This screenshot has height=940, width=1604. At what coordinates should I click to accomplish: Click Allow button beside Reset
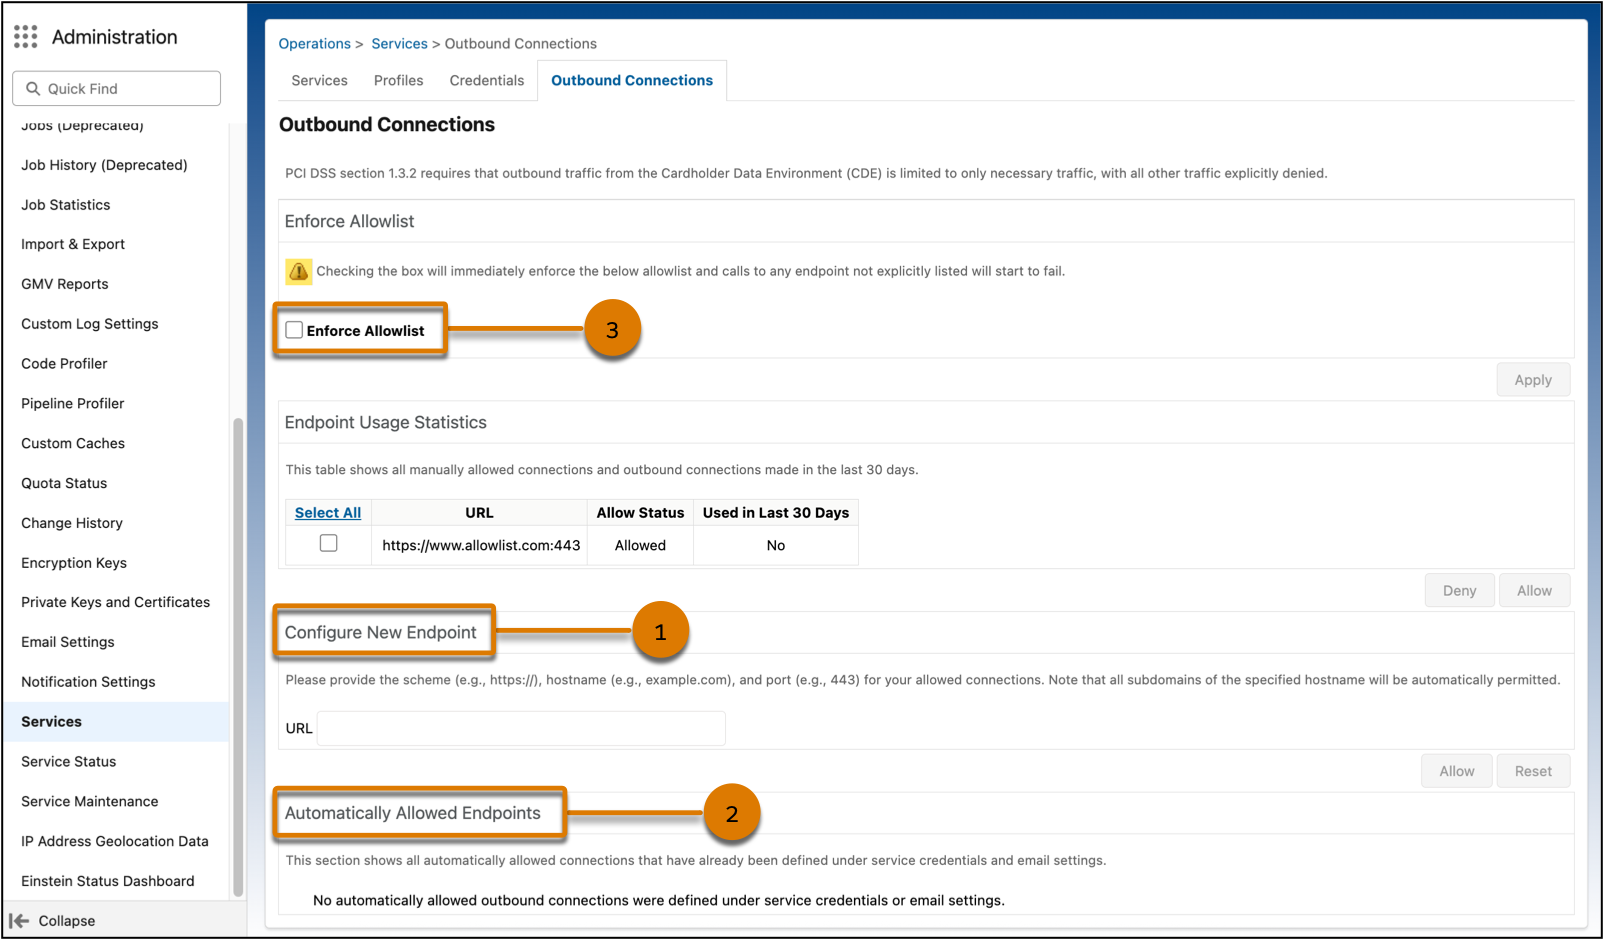click(1457, 771)
